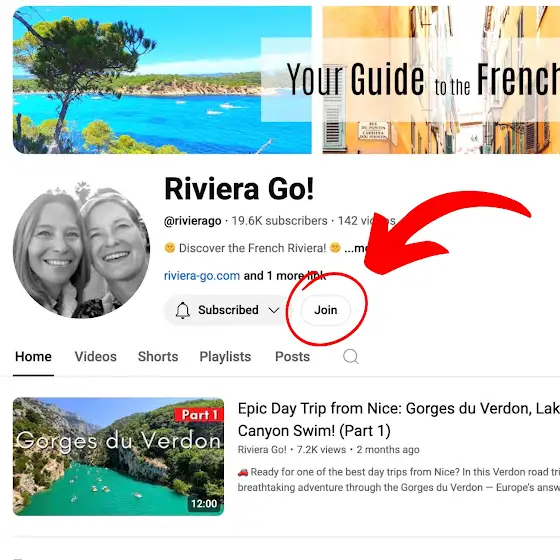Image resolution: width=560 pixels, height=560 pixels.
Task: Open the Subscribed button
Action: 228,310
